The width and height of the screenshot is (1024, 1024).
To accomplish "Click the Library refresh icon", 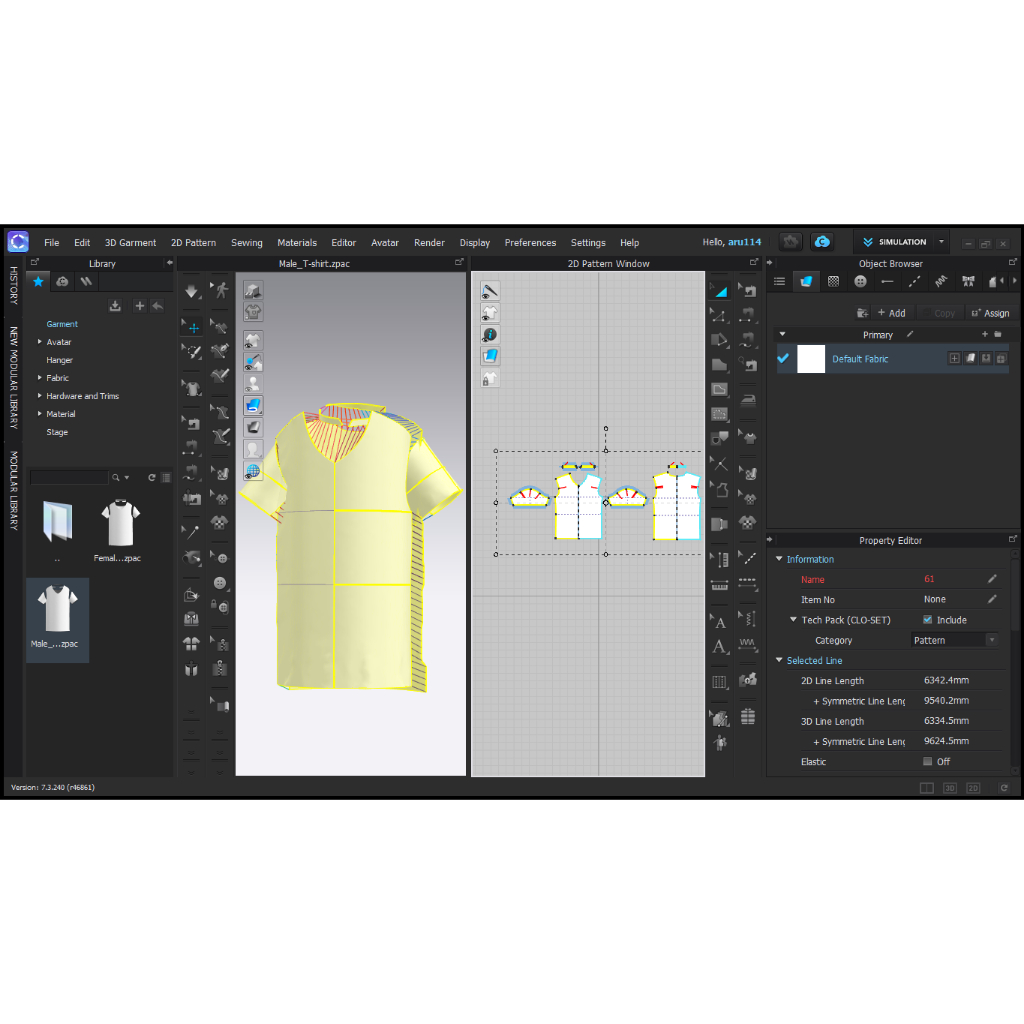I will pos(152,477).
